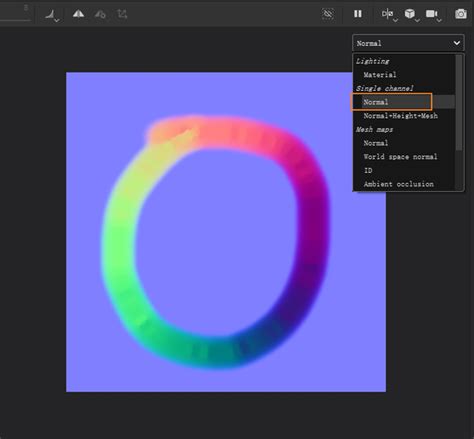Image resolution: width=474 pixels, height=439 pixels.
Task: Pause the viewport rendering
Action: 358,14
